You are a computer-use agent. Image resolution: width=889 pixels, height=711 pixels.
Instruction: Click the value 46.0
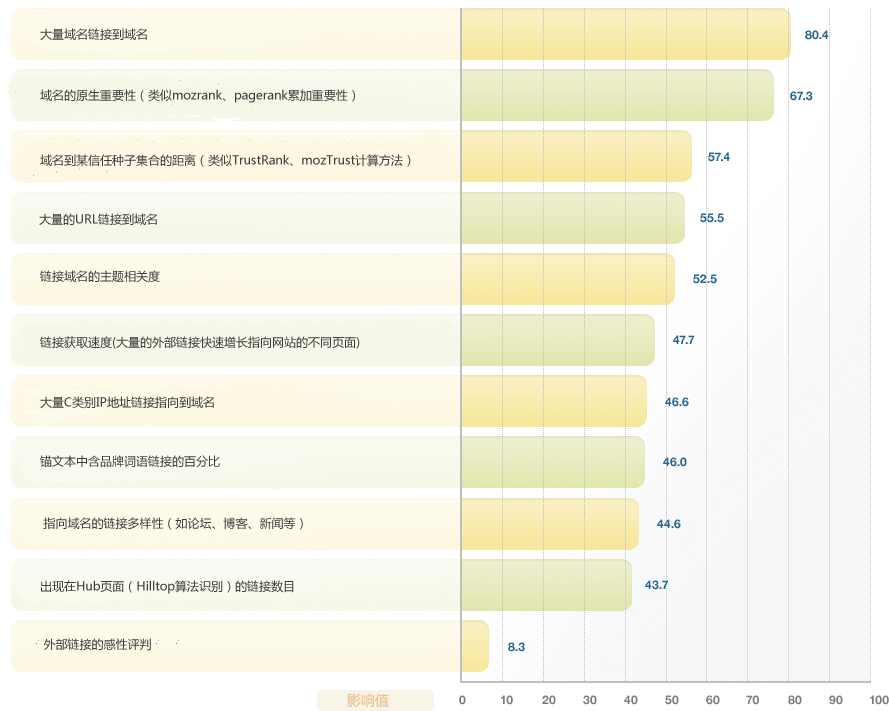point(675,462)
